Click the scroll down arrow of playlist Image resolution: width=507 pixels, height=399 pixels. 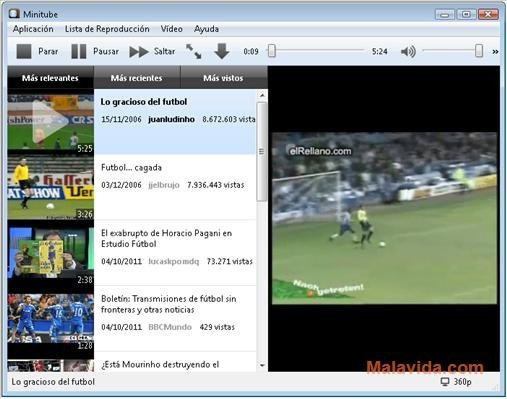[262, 366]
